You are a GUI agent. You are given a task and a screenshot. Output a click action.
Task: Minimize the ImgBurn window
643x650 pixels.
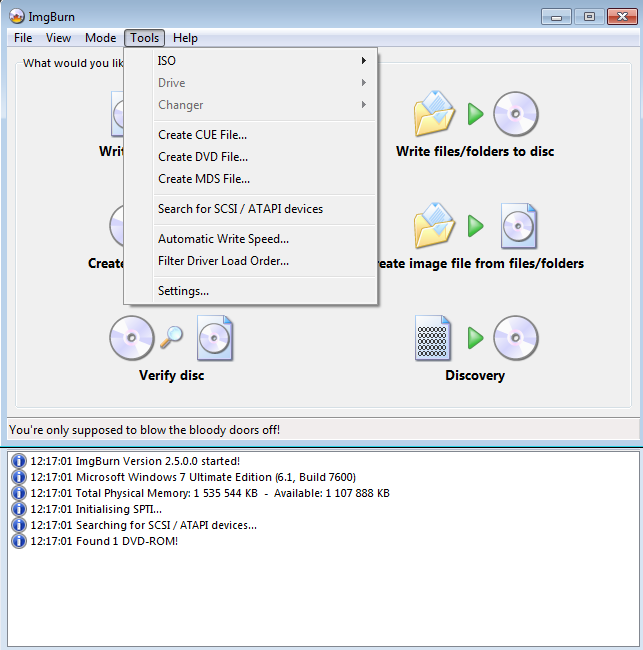click(x=556, y=17)
